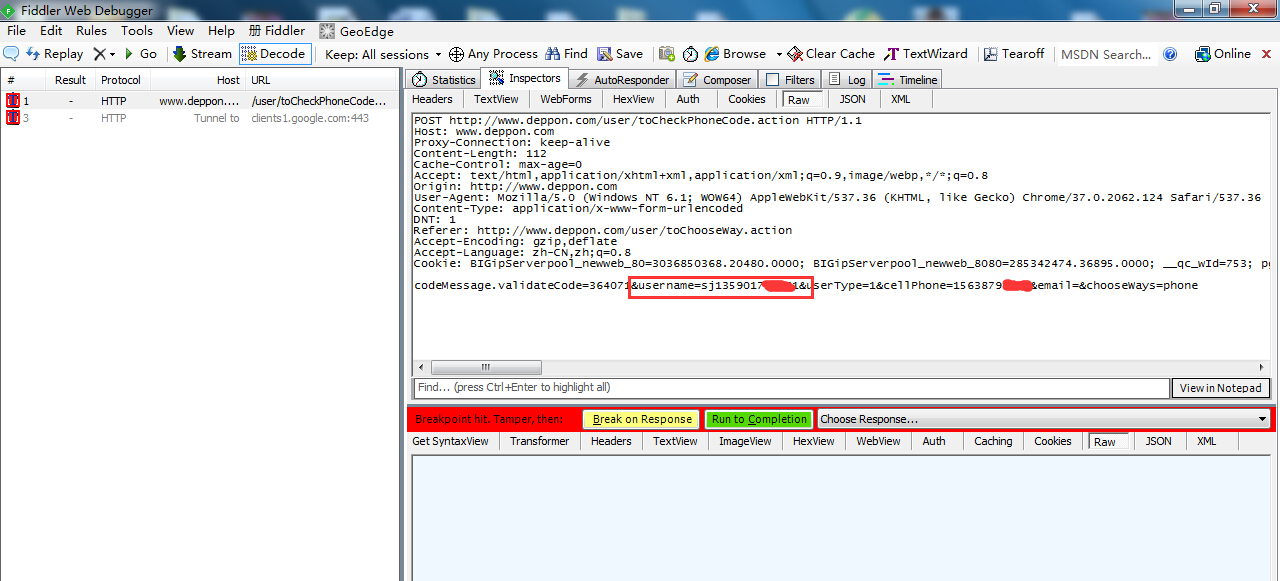
Task: Close the toolbar with red X
Action: (1267, 53)
